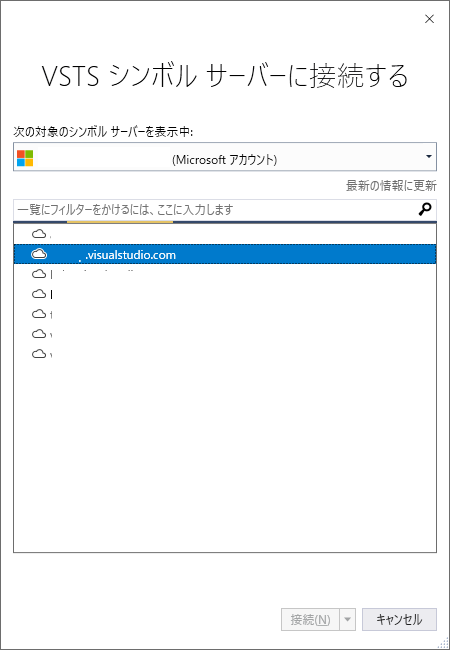
Task: Open the Microsoft account dropdown
Action: [x=225, y=157]
